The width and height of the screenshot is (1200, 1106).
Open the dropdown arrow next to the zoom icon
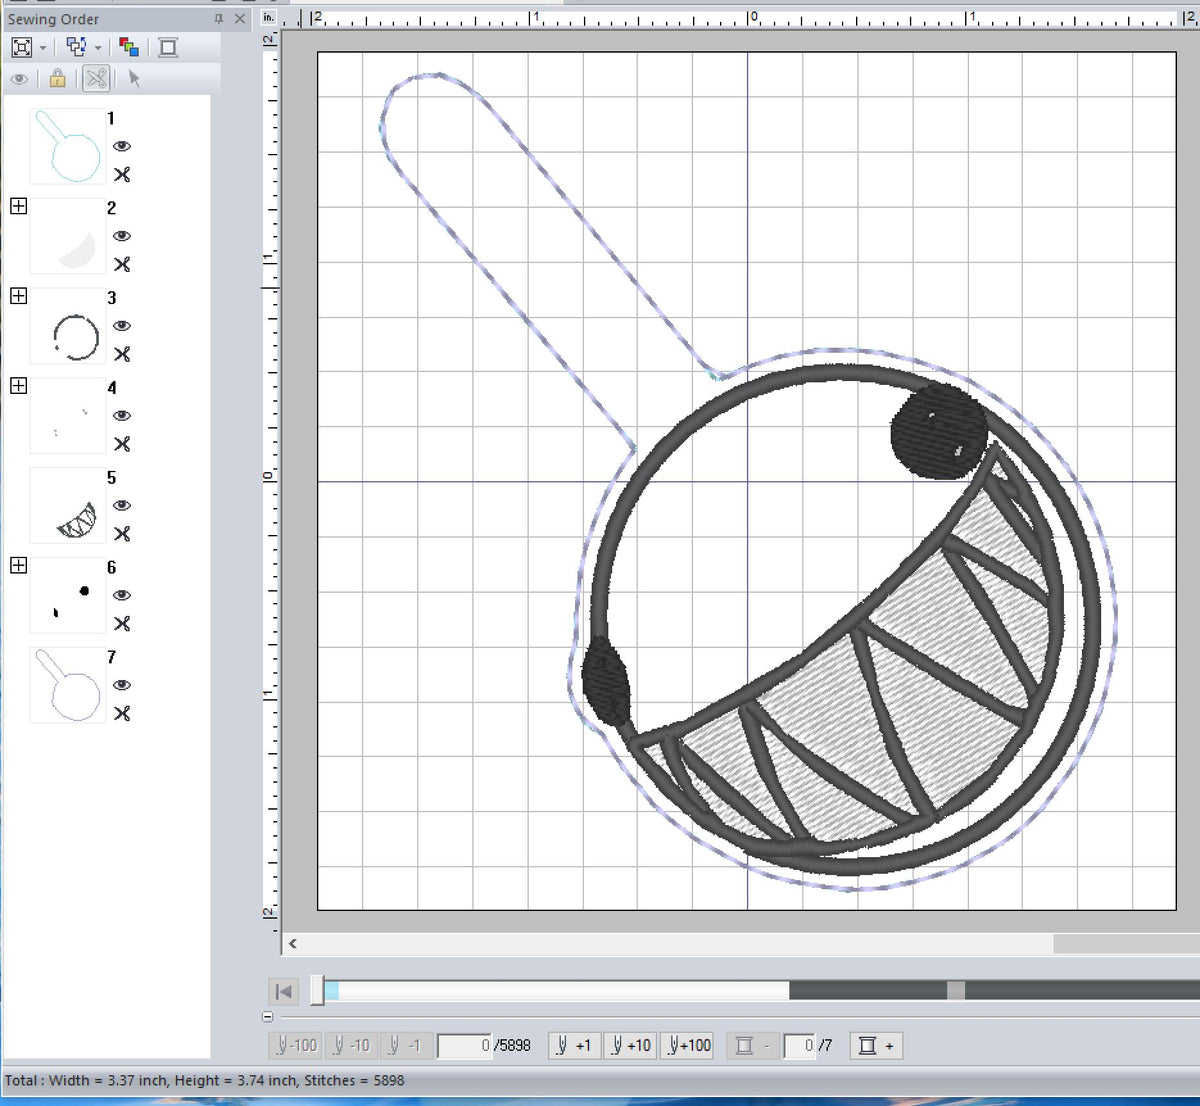(42, 47)
